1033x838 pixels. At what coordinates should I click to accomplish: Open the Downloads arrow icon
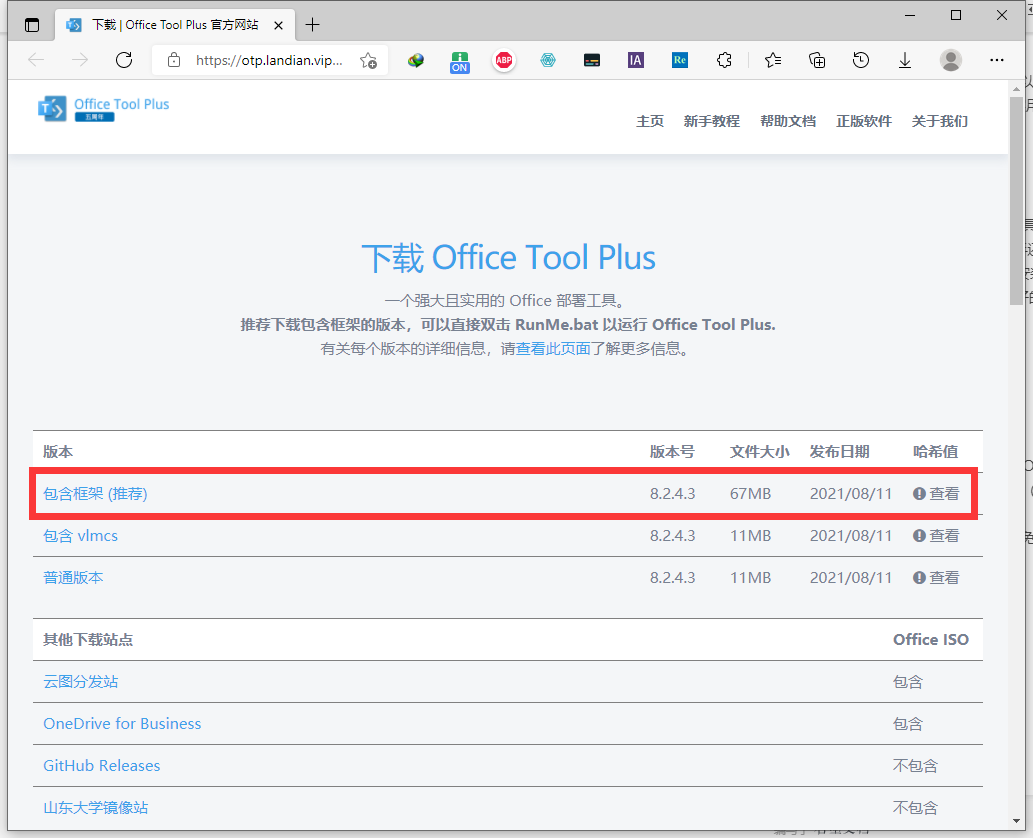click(x=905, y=60)
